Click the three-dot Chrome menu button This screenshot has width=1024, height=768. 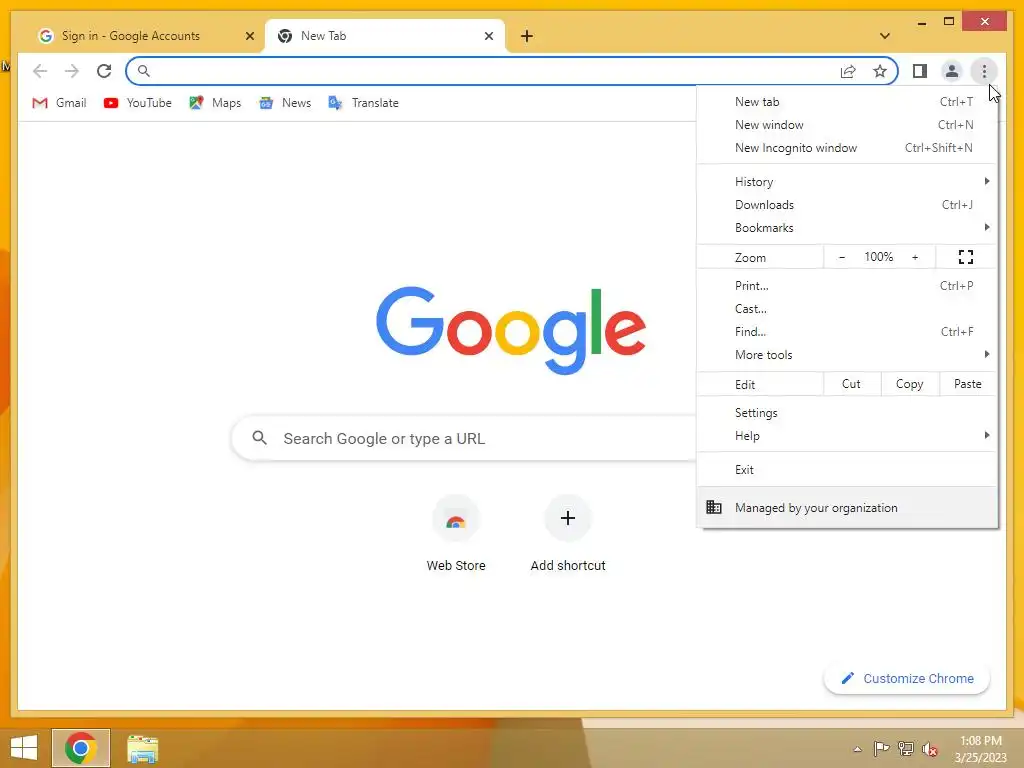click(x=984, y=71)
